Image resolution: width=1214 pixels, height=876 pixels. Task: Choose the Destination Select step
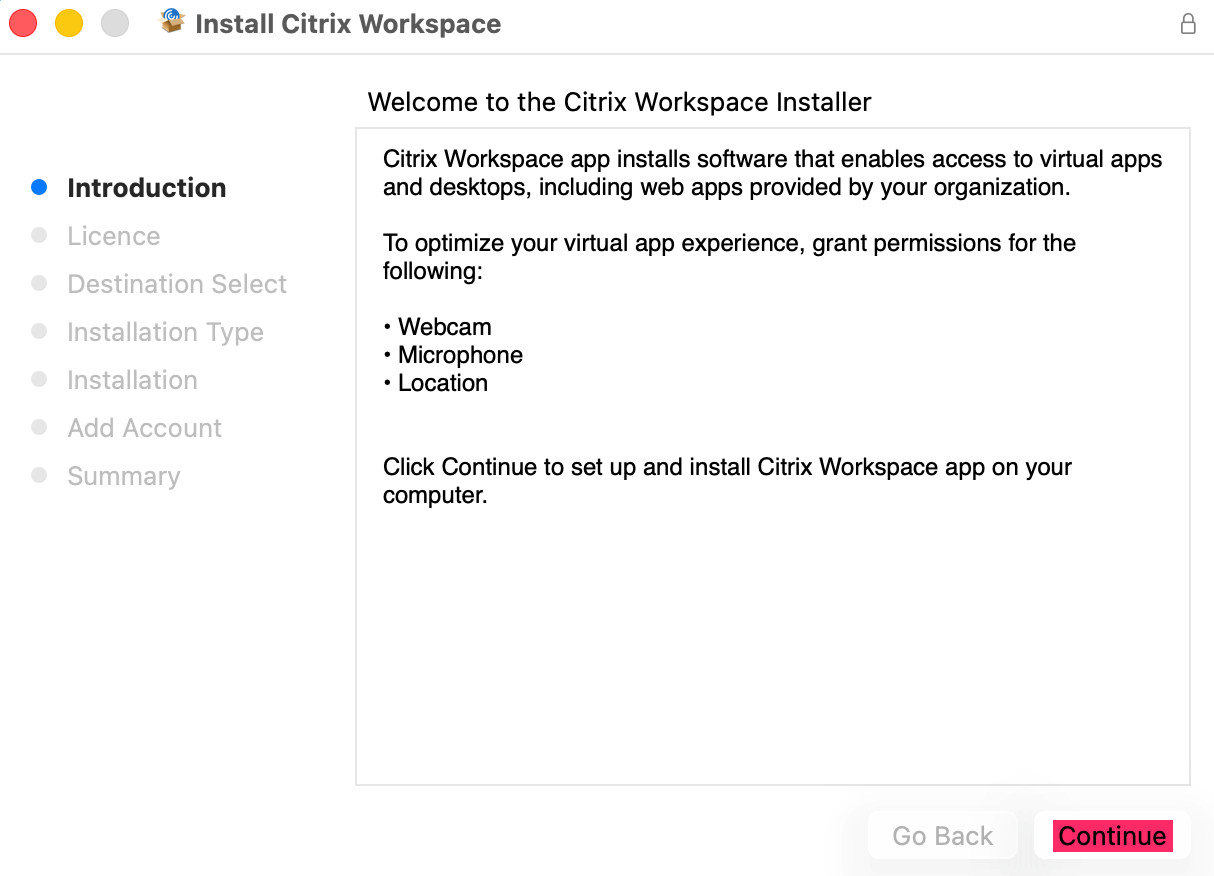[177, 284]
